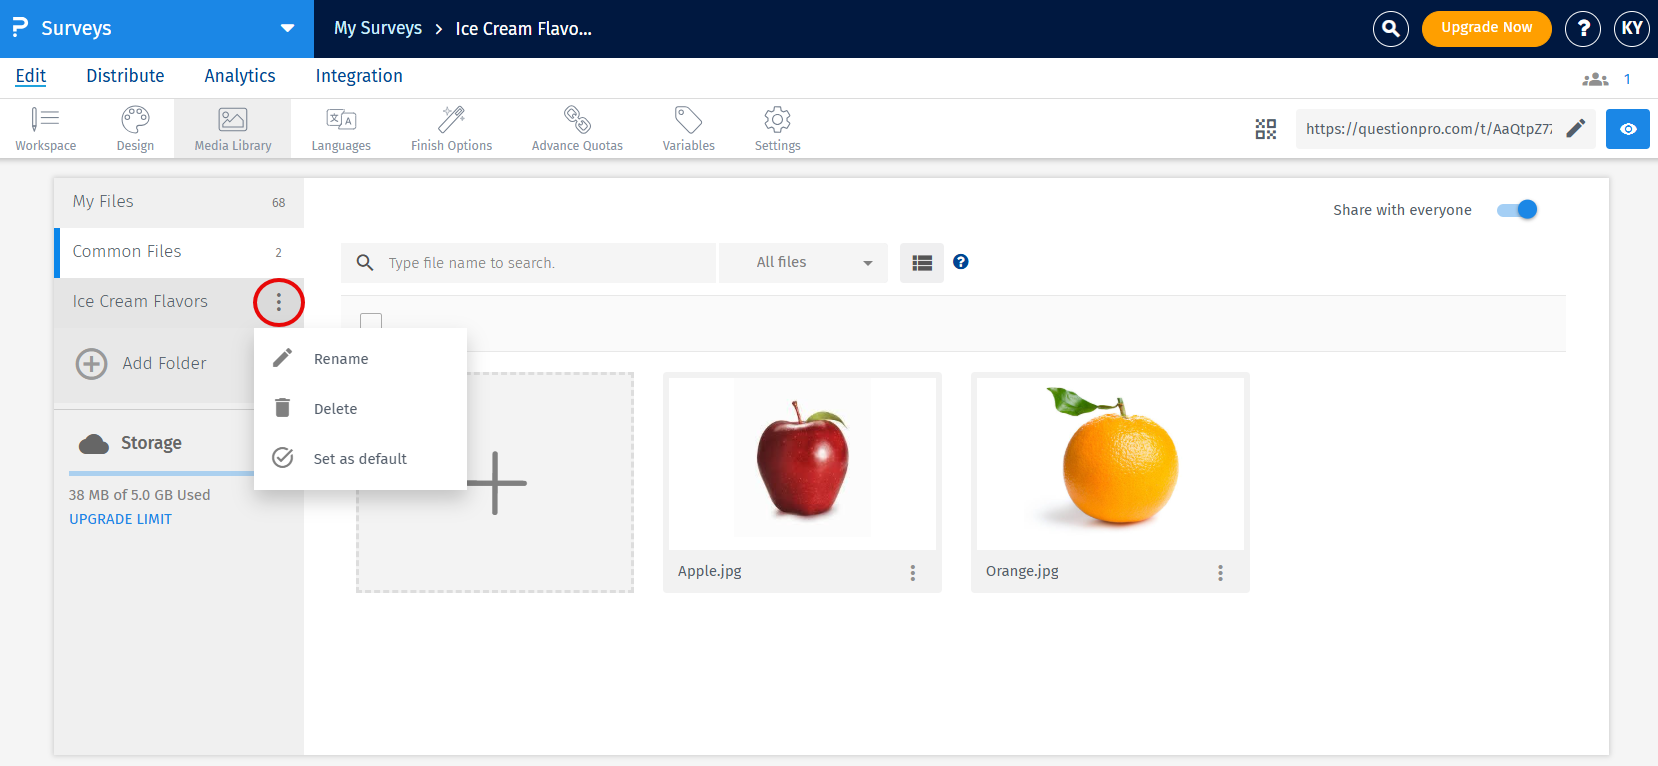Select the Apple image thumbnail
The image size is (1658, 766).
802,464
